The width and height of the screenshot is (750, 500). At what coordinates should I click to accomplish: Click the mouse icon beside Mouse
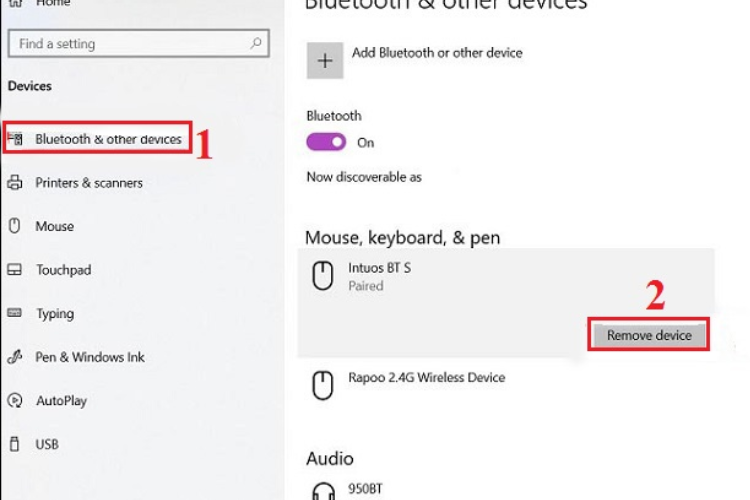pos(15,226)
